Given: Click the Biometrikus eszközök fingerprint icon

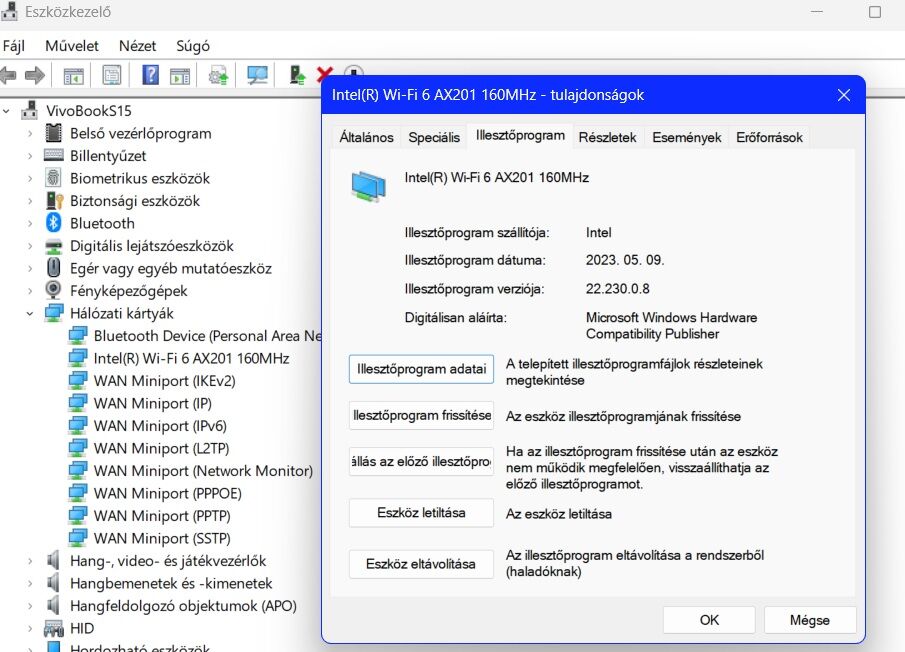Looking at the screenshot, I should click(x=53, y=178).
